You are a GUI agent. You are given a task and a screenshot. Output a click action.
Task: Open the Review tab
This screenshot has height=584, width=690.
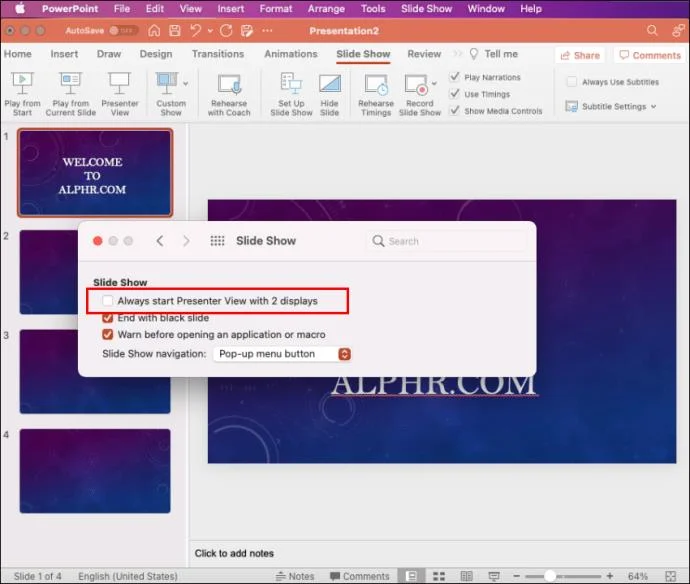click(424, 54)
